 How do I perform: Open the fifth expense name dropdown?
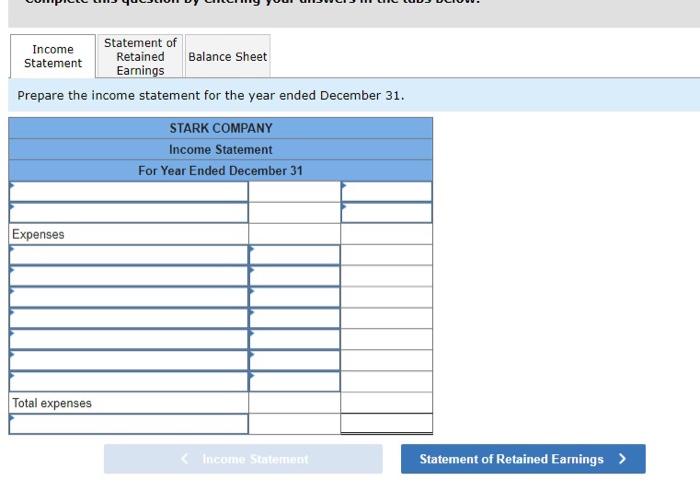click(x=129, y=339)
